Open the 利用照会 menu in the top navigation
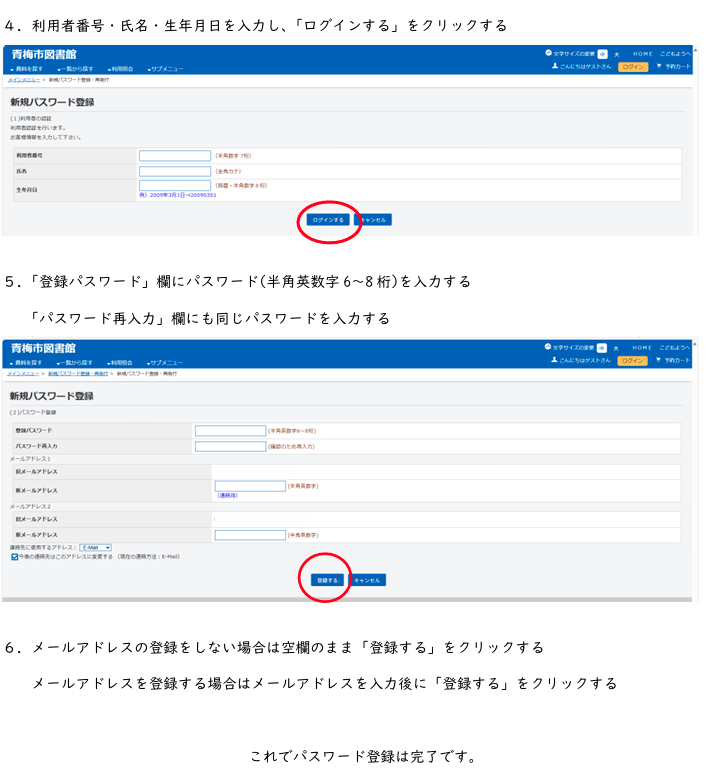715x769 pixels. pyautogui.click(x=121, y=68)
